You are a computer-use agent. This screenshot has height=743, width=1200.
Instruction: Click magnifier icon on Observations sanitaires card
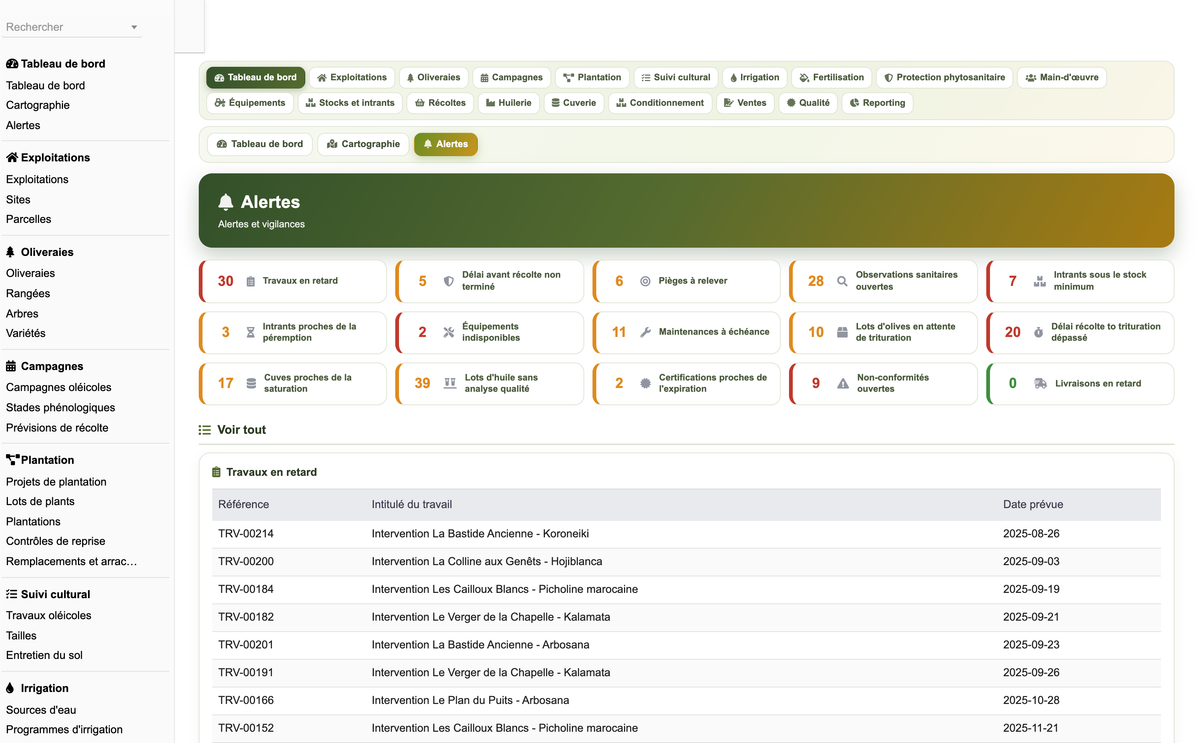842,281
